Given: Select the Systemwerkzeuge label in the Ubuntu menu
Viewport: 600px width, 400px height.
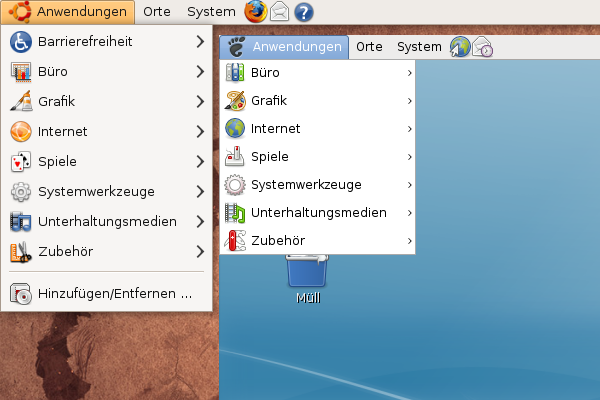Looking at the screenshot, I should [x=96, y=192].
